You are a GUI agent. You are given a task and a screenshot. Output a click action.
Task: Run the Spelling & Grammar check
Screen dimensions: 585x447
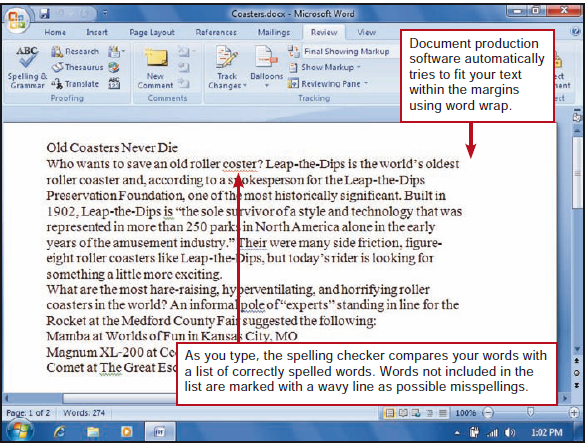pos(27,68)
